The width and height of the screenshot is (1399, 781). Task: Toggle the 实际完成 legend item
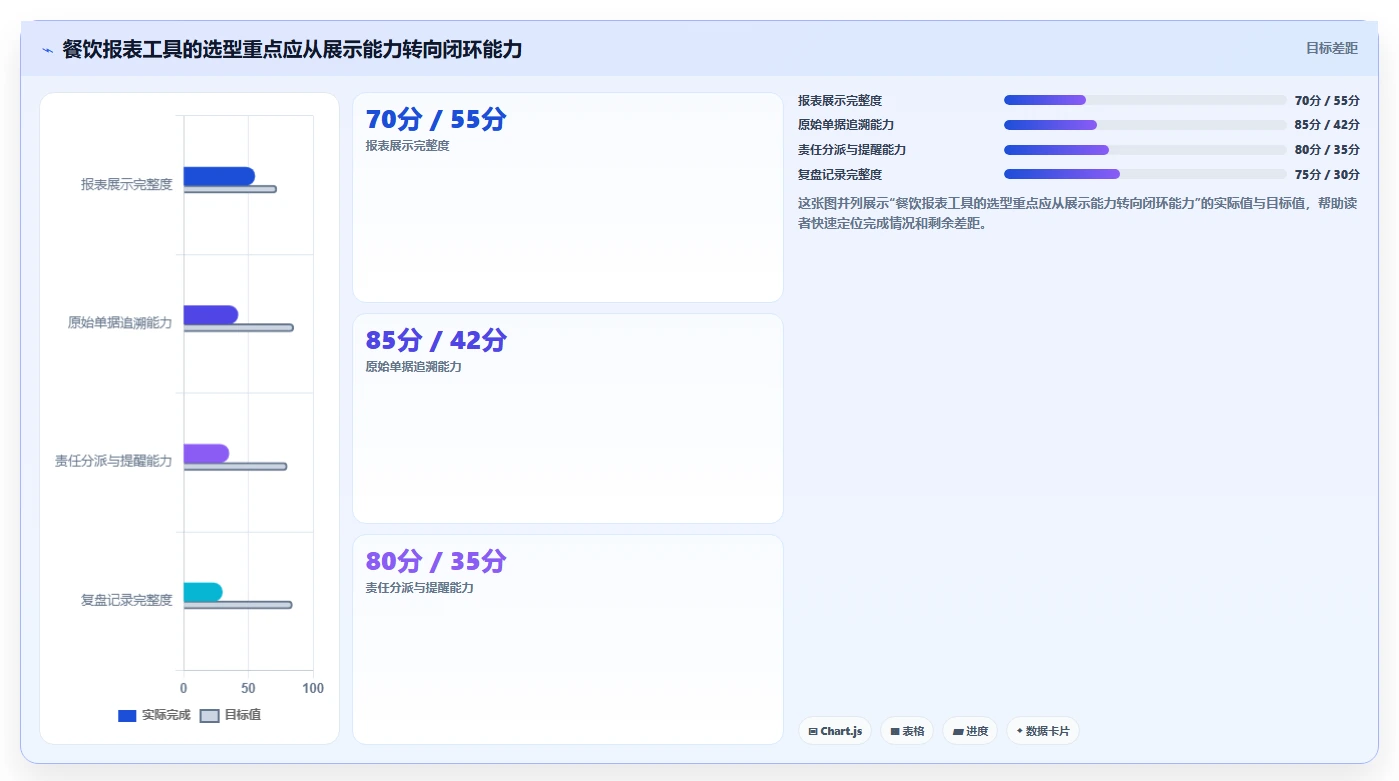[154, 715]
